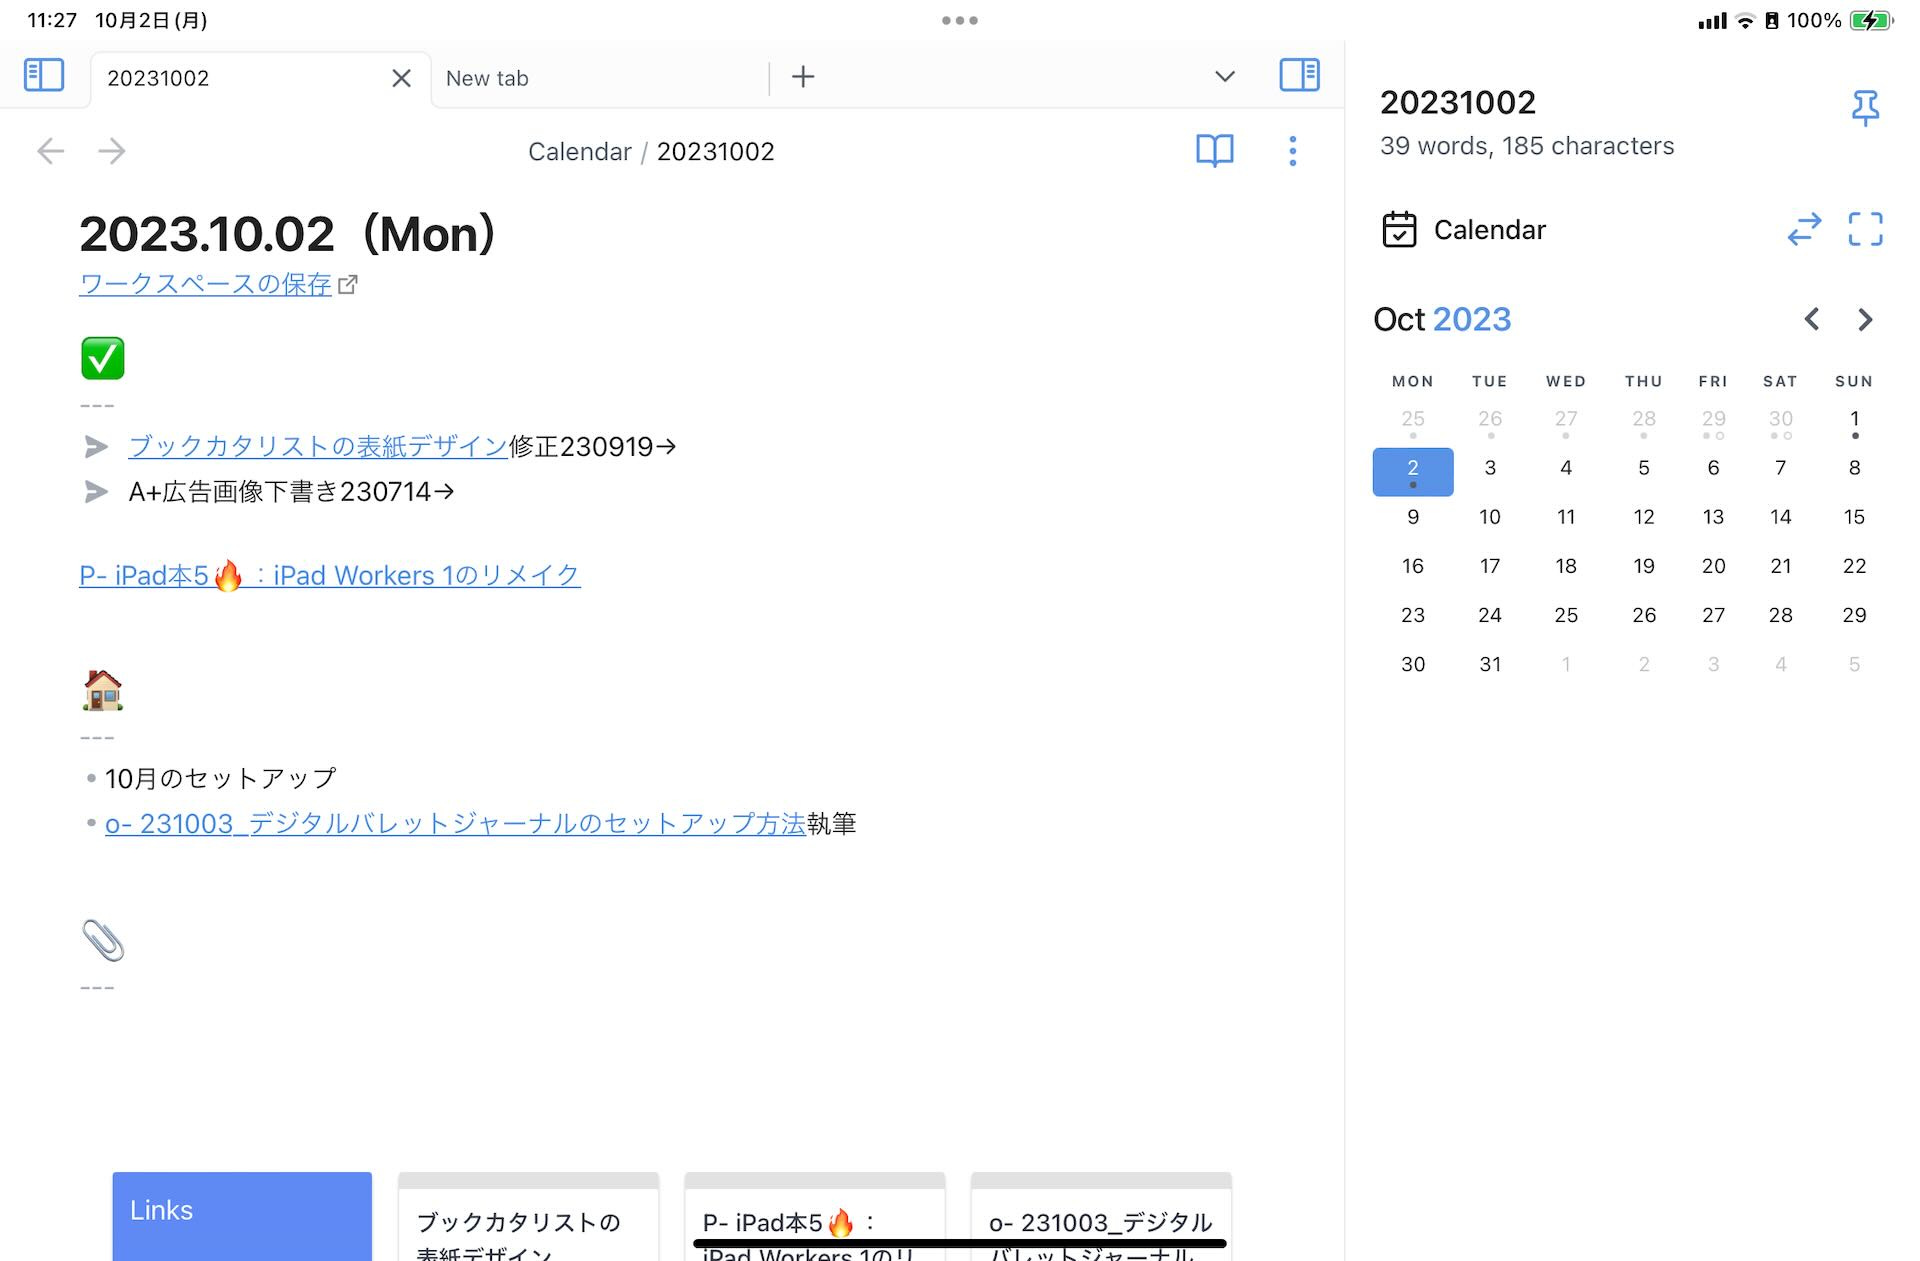
Task: Toggle the left sidebar panel
Action: coord(44,76)
